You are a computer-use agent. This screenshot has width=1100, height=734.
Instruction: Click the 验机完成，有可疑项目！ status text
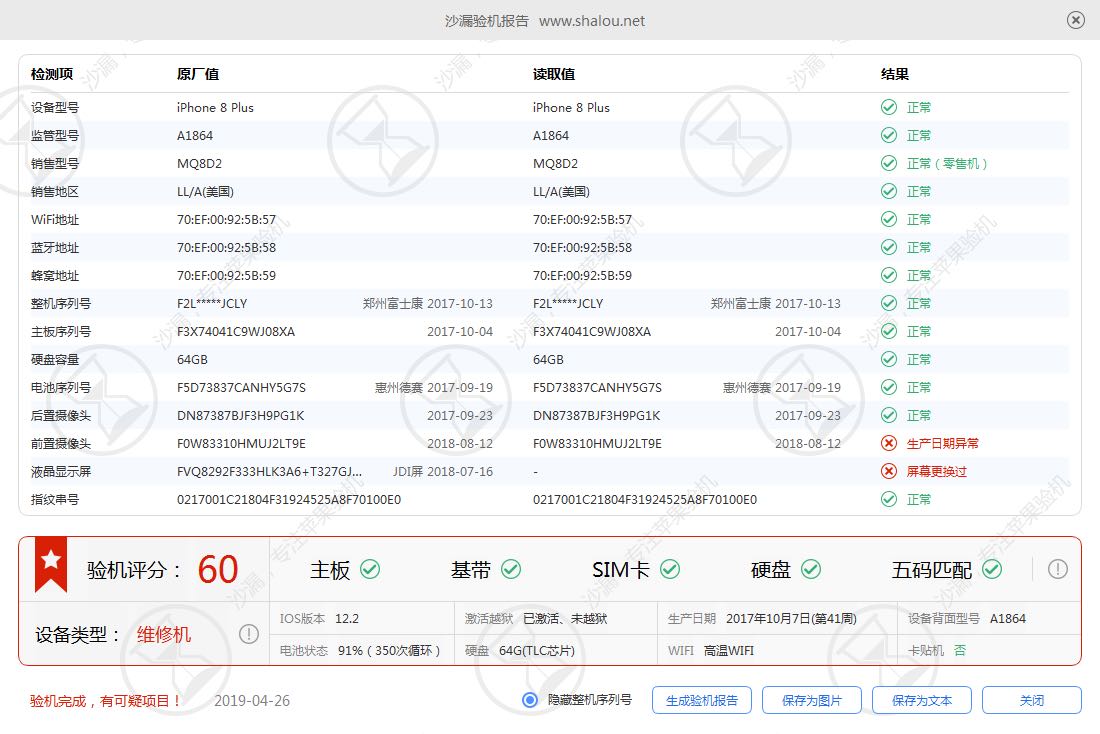(x=106, y=701)
